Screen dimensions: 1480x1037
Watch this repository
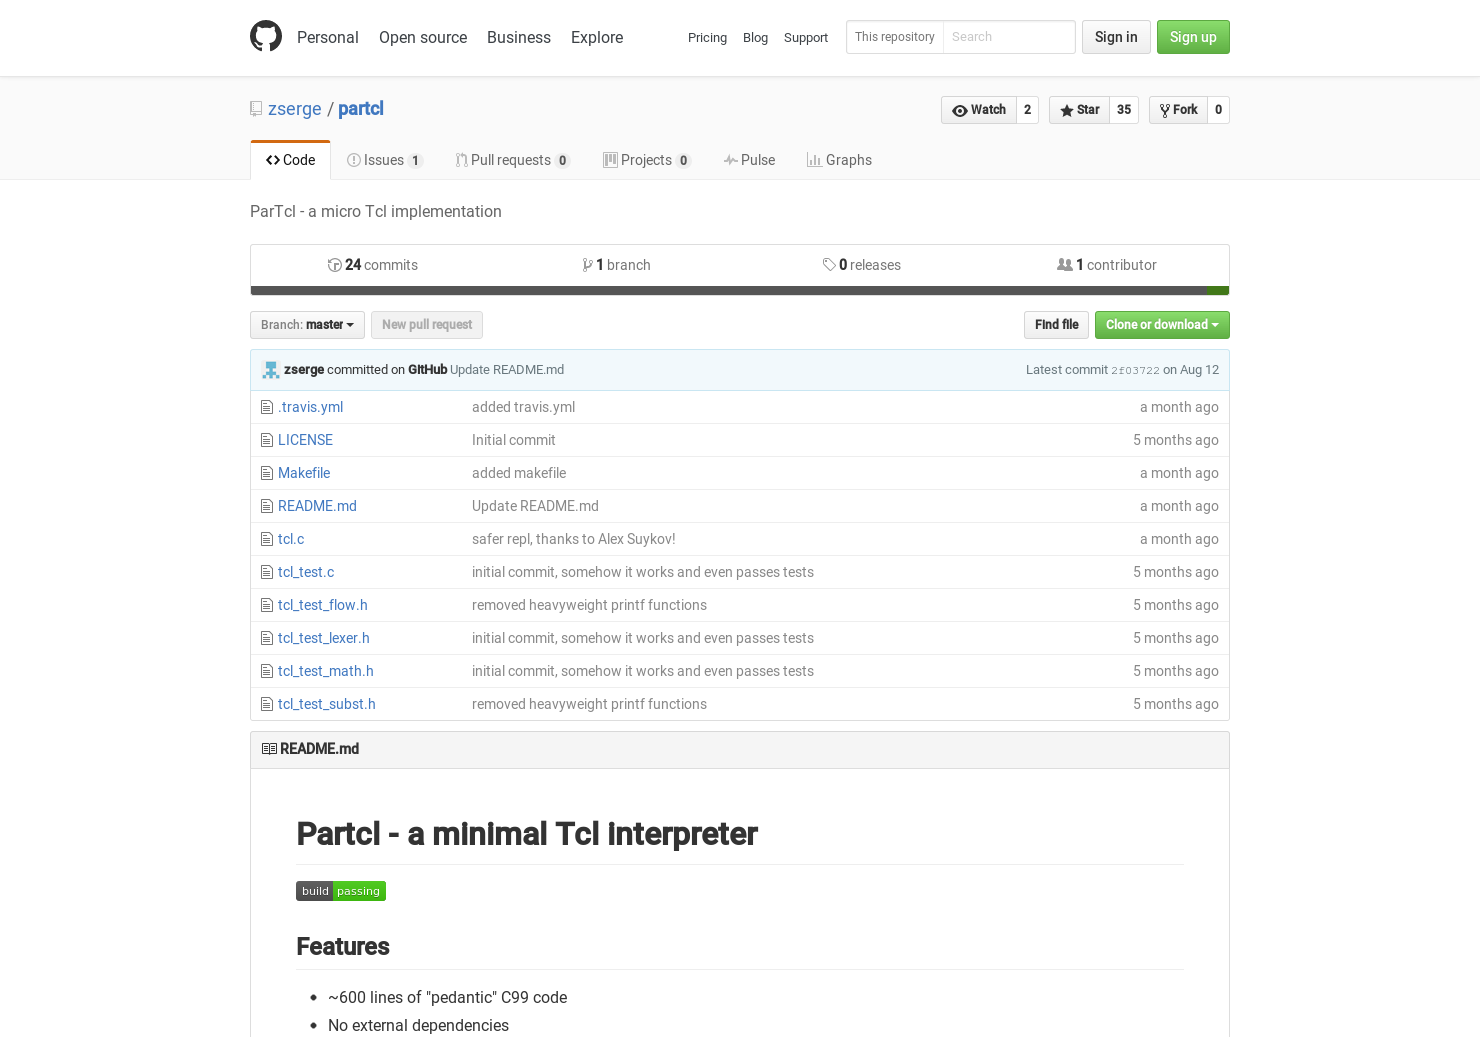[x=979, y=110]
